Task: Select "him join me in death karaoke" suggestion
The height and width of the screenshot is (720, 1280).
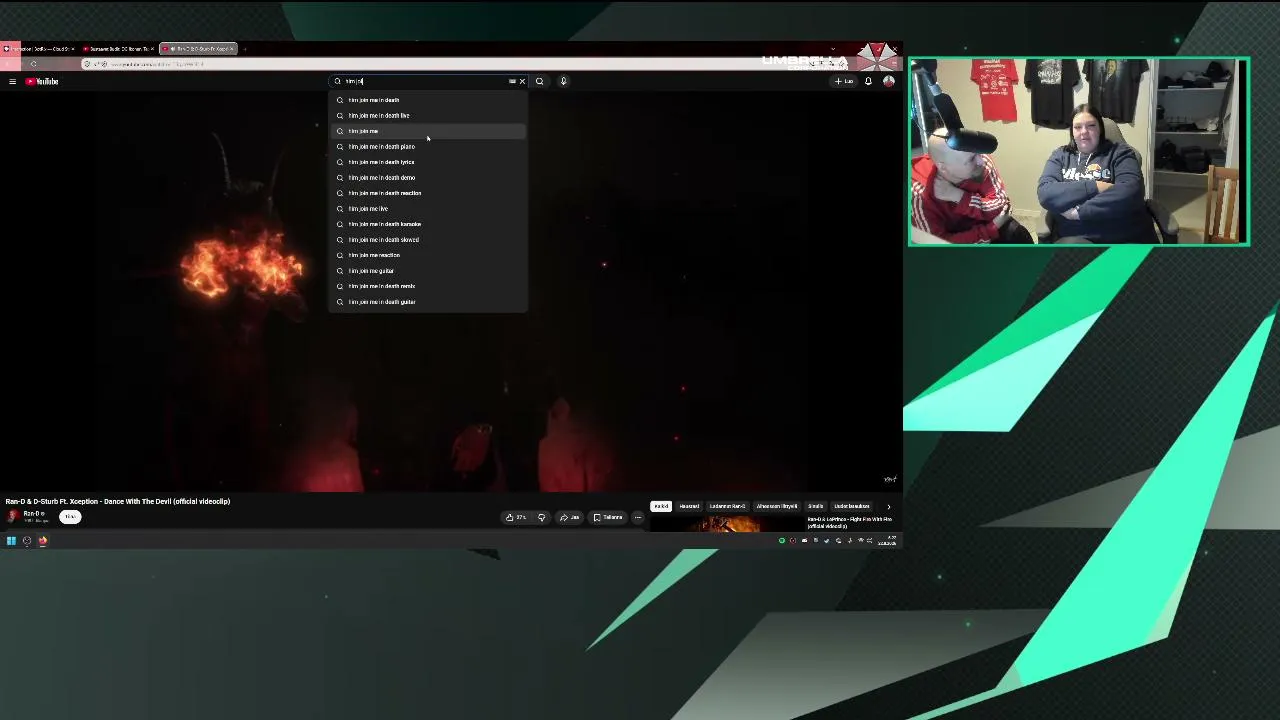Action: click(428, 224)
